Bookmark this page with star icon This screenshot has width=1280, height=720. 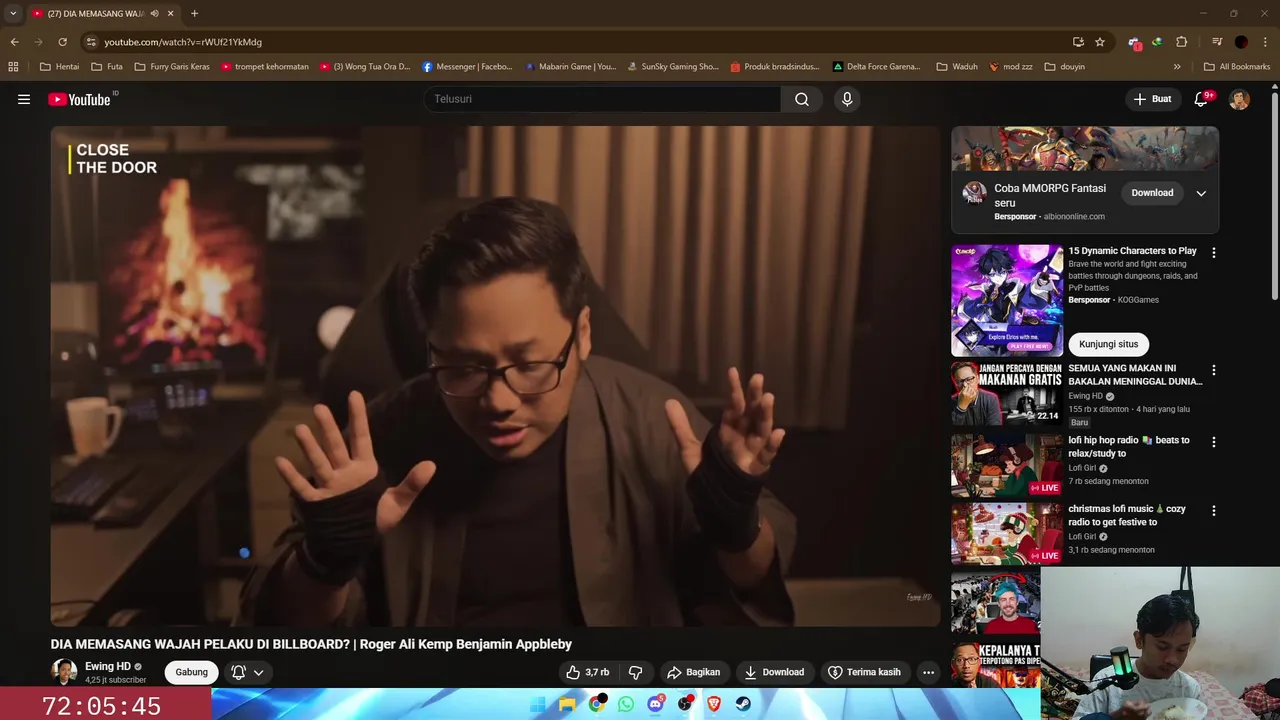1100,42
